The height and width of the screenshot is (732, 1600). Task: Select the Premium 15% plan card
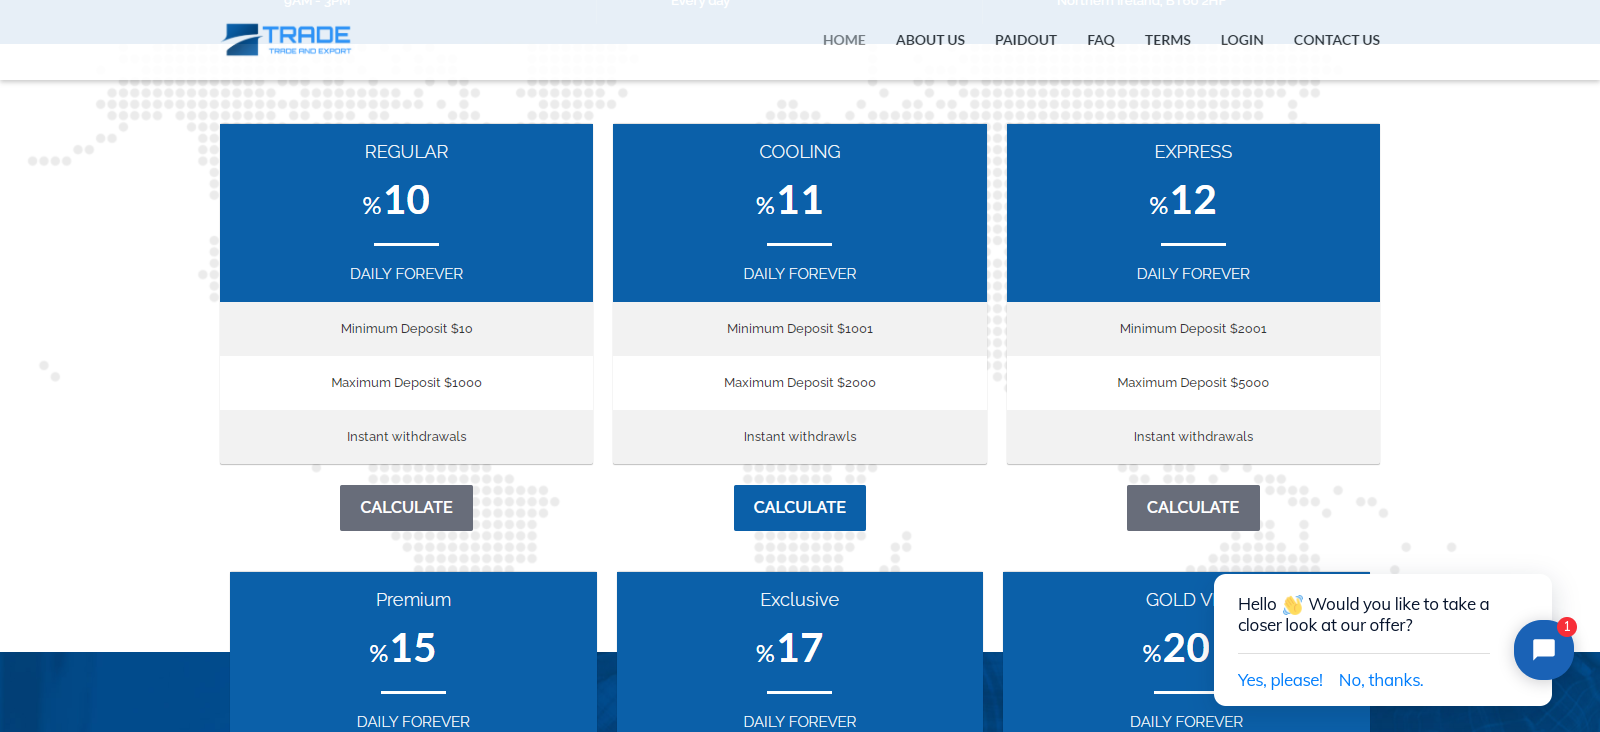tap(413, 650)
